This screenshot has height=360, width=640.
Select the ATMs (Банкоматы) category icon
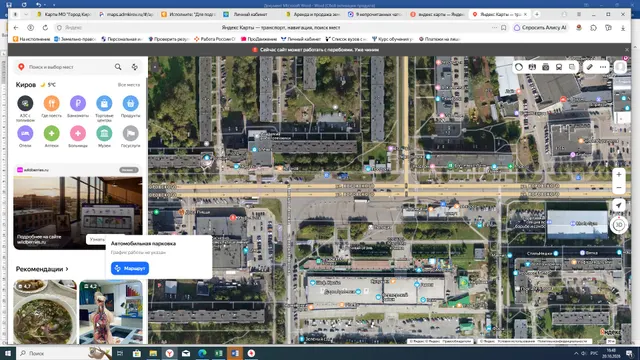pyautogui.click(x=78, y=103)
